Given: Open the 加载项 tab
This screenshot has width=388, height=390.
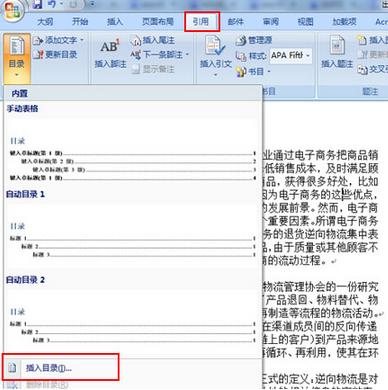Looking at the screenshot, I should click(x=344, y=22).
